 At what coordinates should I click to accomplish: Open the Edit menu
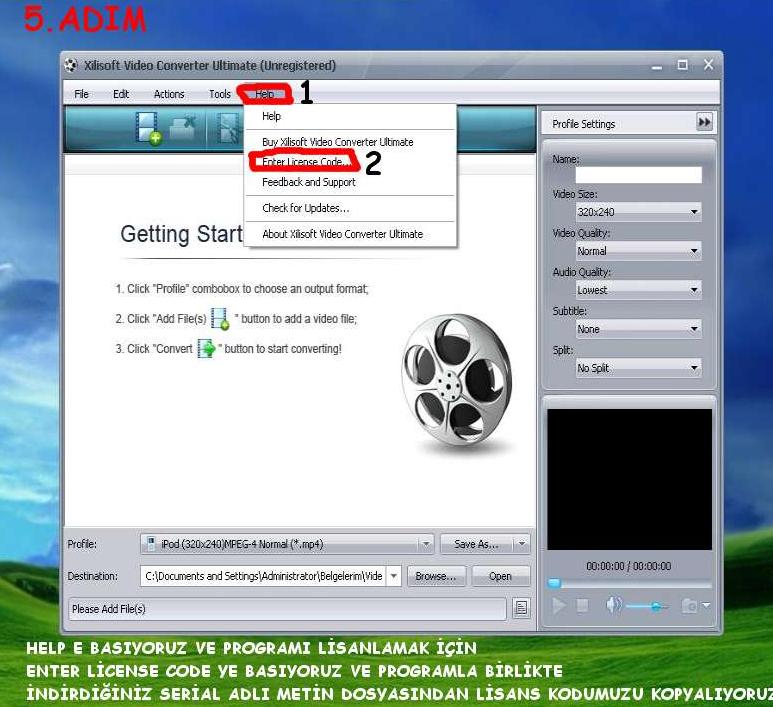[x=121, y=94]
